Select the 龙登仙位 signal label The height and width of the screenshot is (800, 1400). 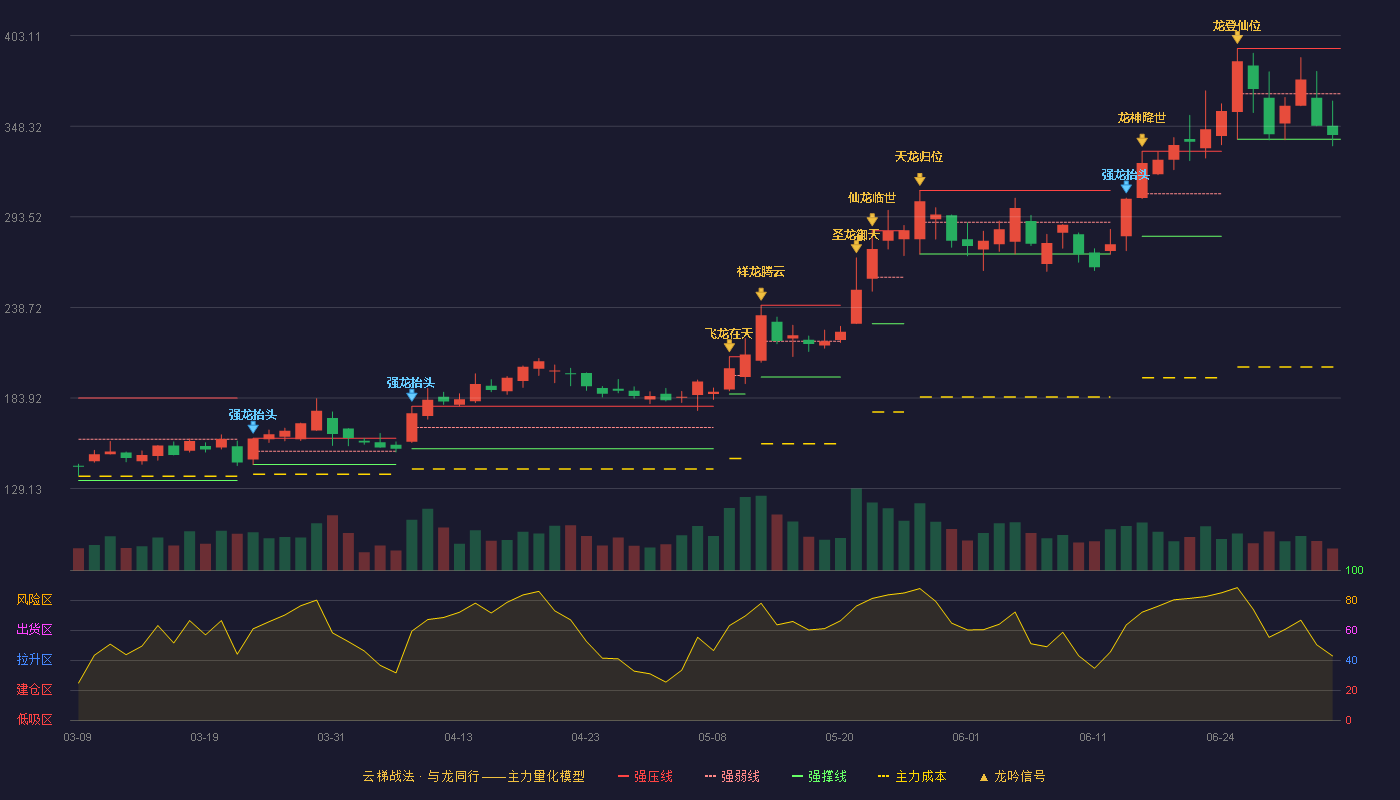tap(1237, 25)
